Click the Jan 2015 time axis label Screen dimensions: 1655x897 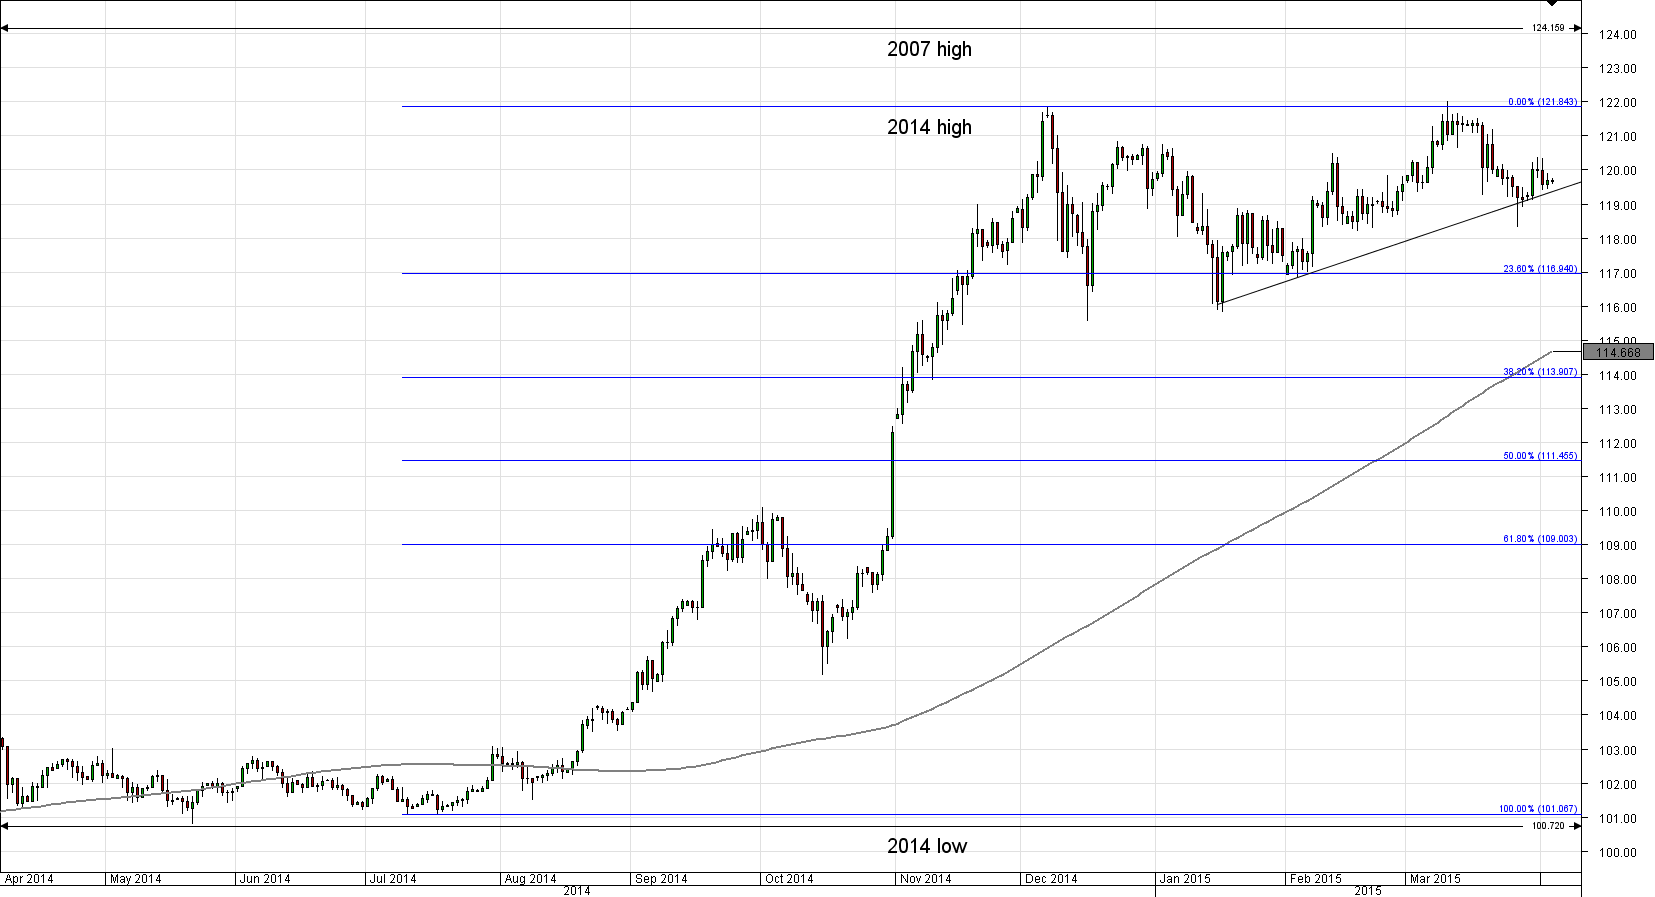pyautogui.click(x=1184, y=879)
